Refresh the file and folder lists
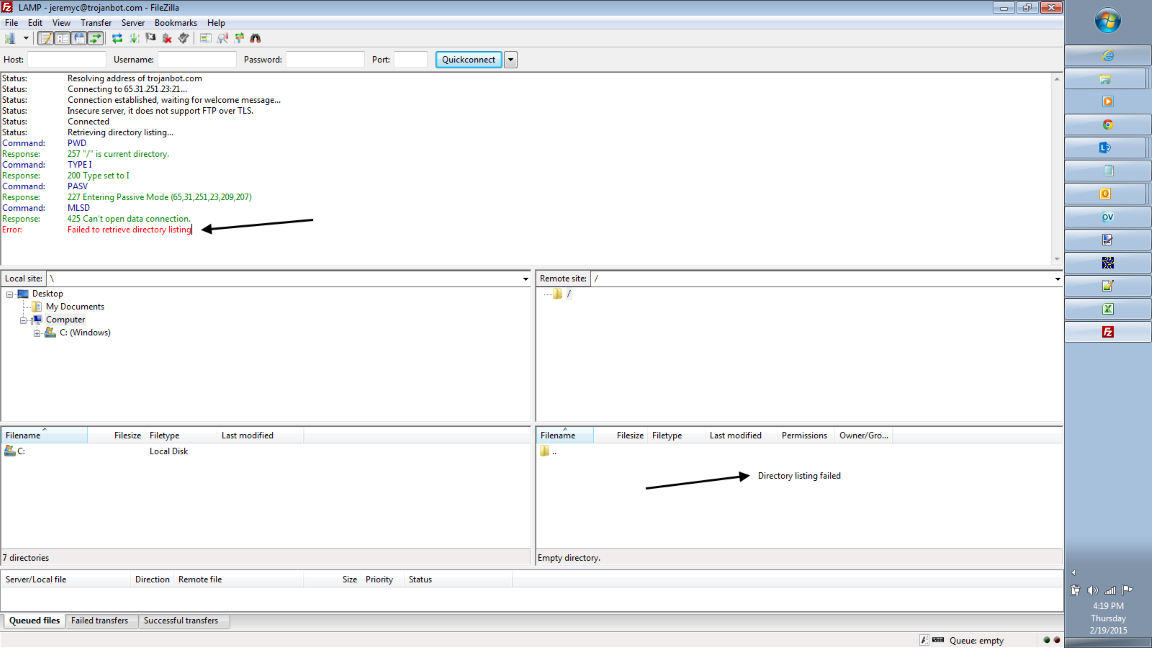Image resolution: width=1152 pixels, height=648 pixels. [x=118, y=38]
